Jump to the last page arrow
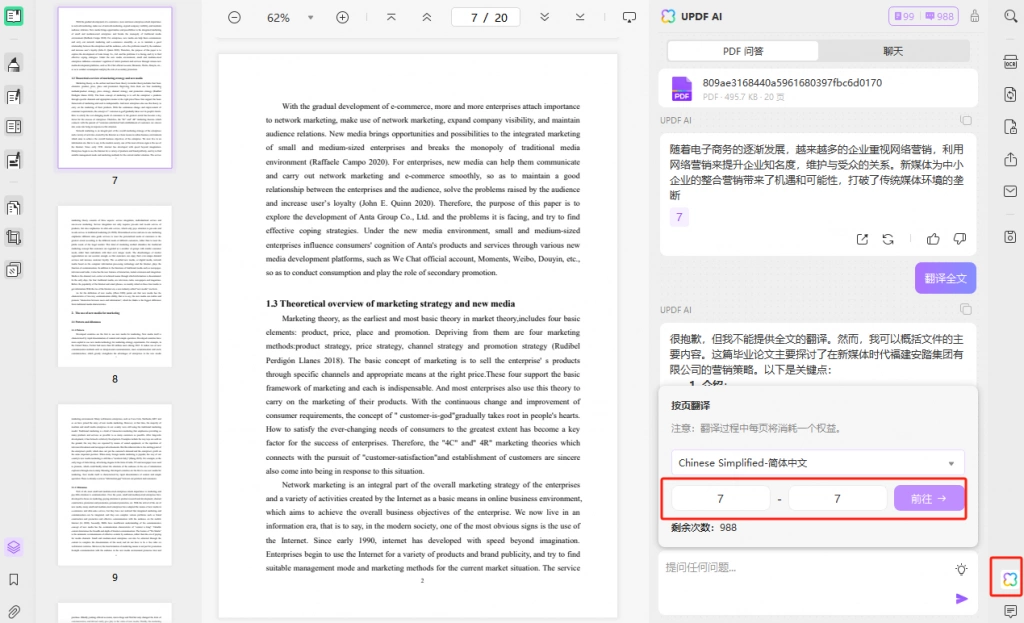This screenshot has width=1024, height=623. 580,18
